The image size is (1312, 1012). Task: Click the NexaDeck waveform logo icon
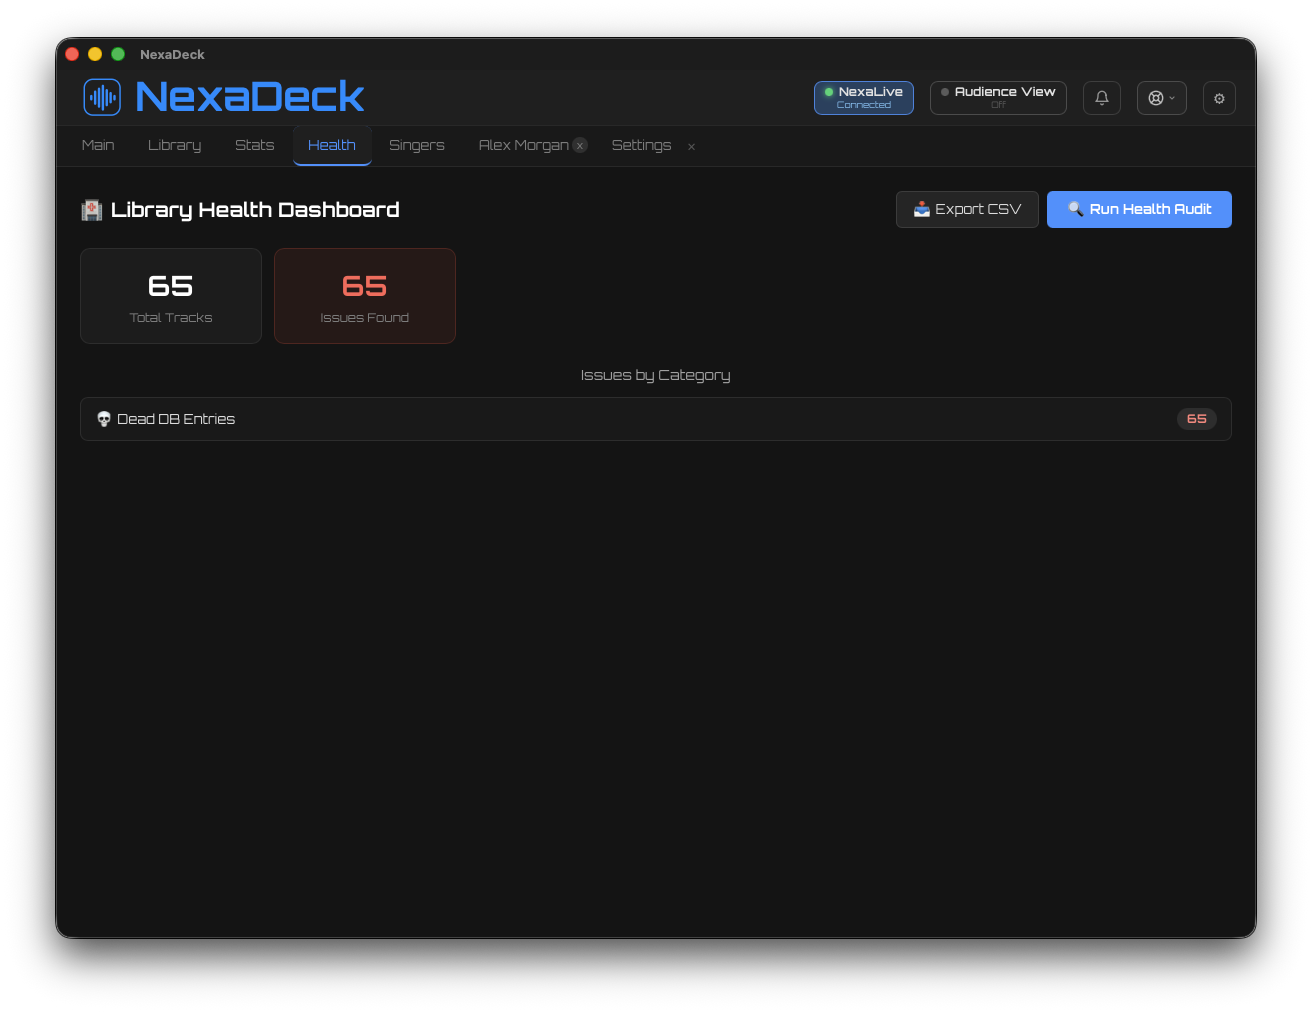[x=102, y=97]
